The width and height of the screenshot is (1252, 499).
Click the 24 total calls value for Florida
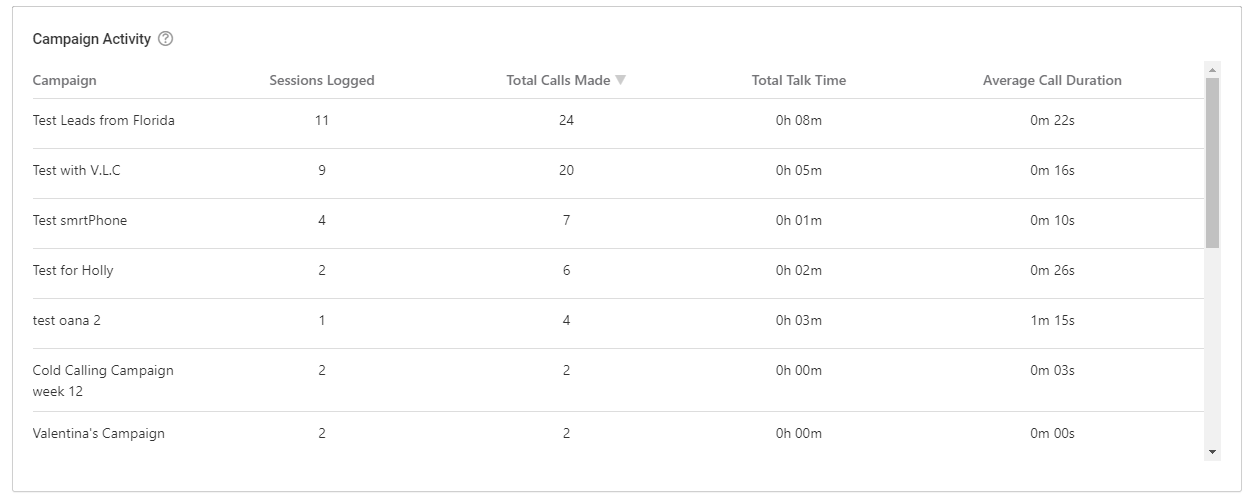point(566,120)
